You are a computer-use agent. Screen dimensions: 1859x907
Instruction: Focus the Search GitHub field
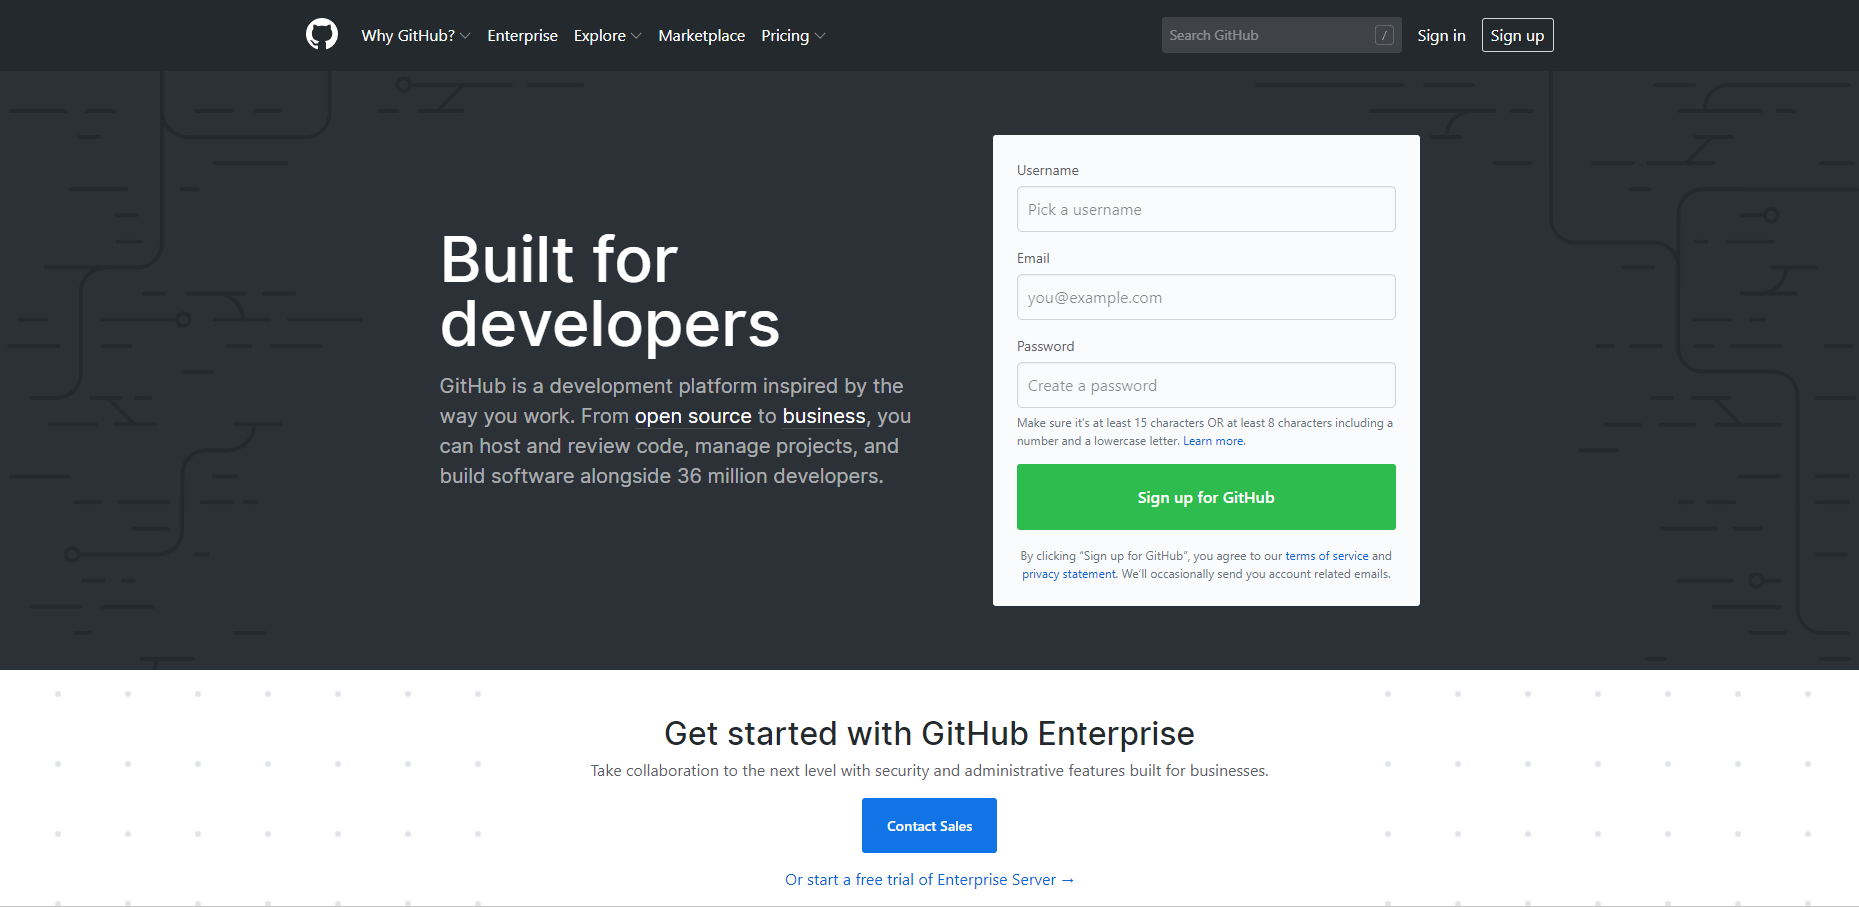click(1281, 35)
